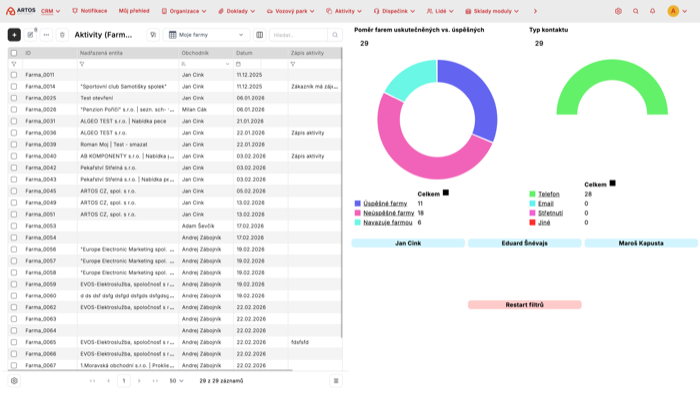Viewport: 700px width, 393px height.
Task: Check the row Farma_0066
Action: pos(14,354)
